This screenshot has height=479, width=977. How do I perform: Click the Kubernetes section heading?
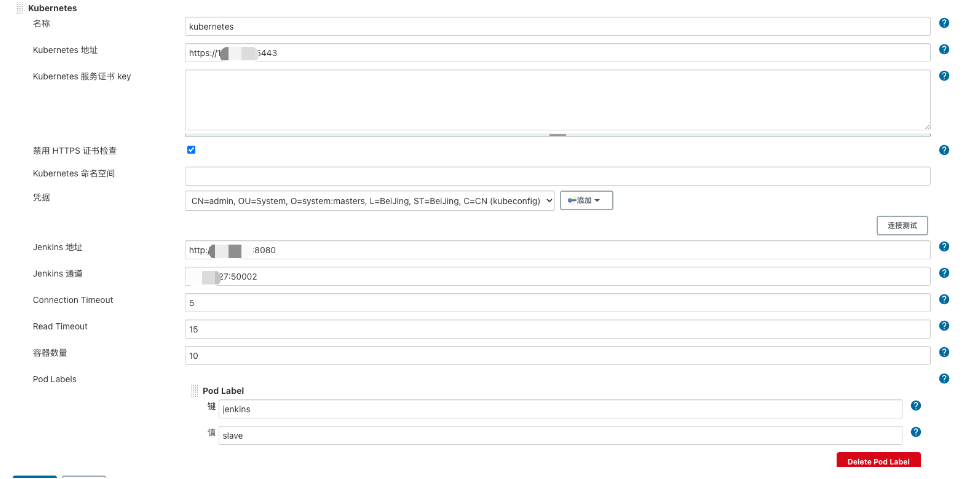[52, 9]
